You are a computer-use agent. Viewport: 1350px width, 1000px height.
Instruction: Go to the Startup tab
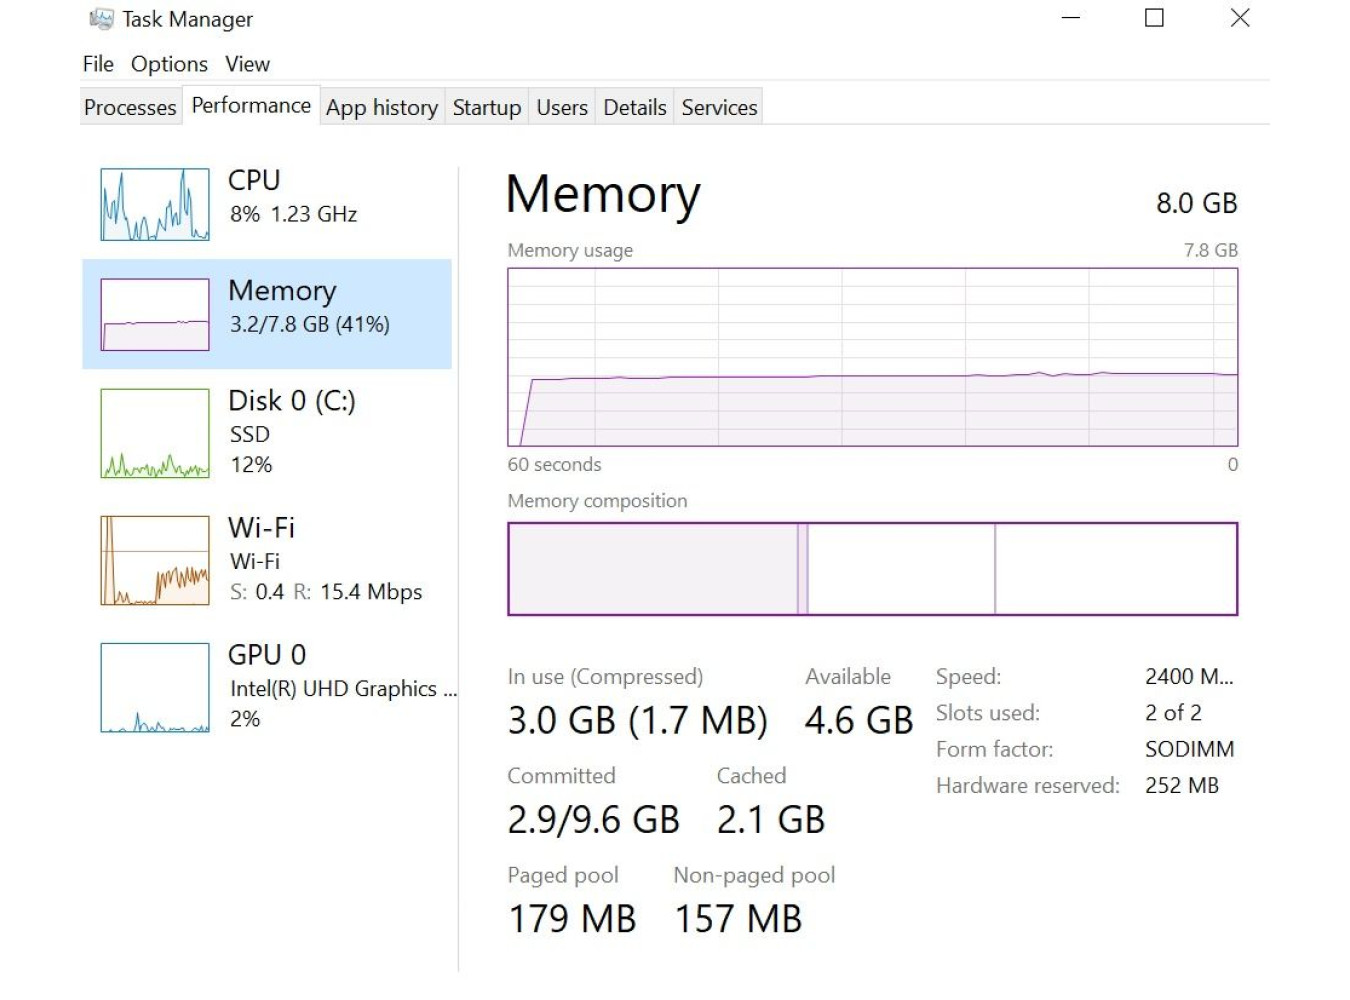487,107
